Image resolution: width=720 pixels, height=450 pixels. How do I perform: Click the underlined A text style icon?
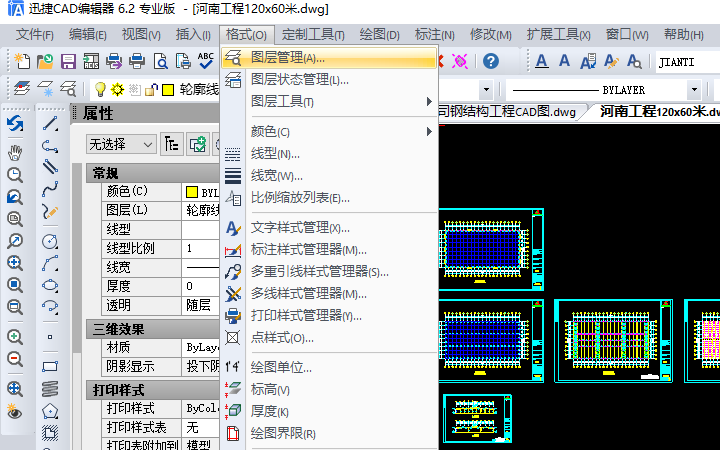click(542, 61)
